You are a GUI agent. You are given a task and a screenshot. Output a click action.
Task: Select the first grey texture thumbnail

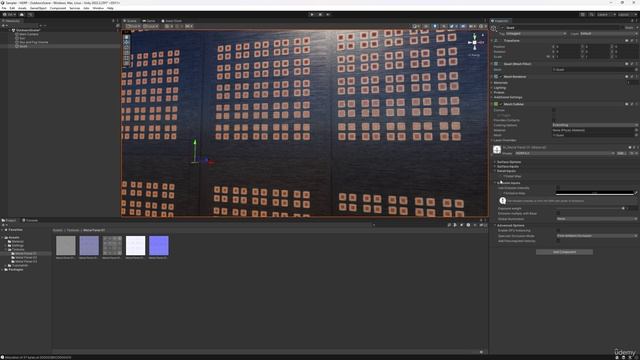66,246
